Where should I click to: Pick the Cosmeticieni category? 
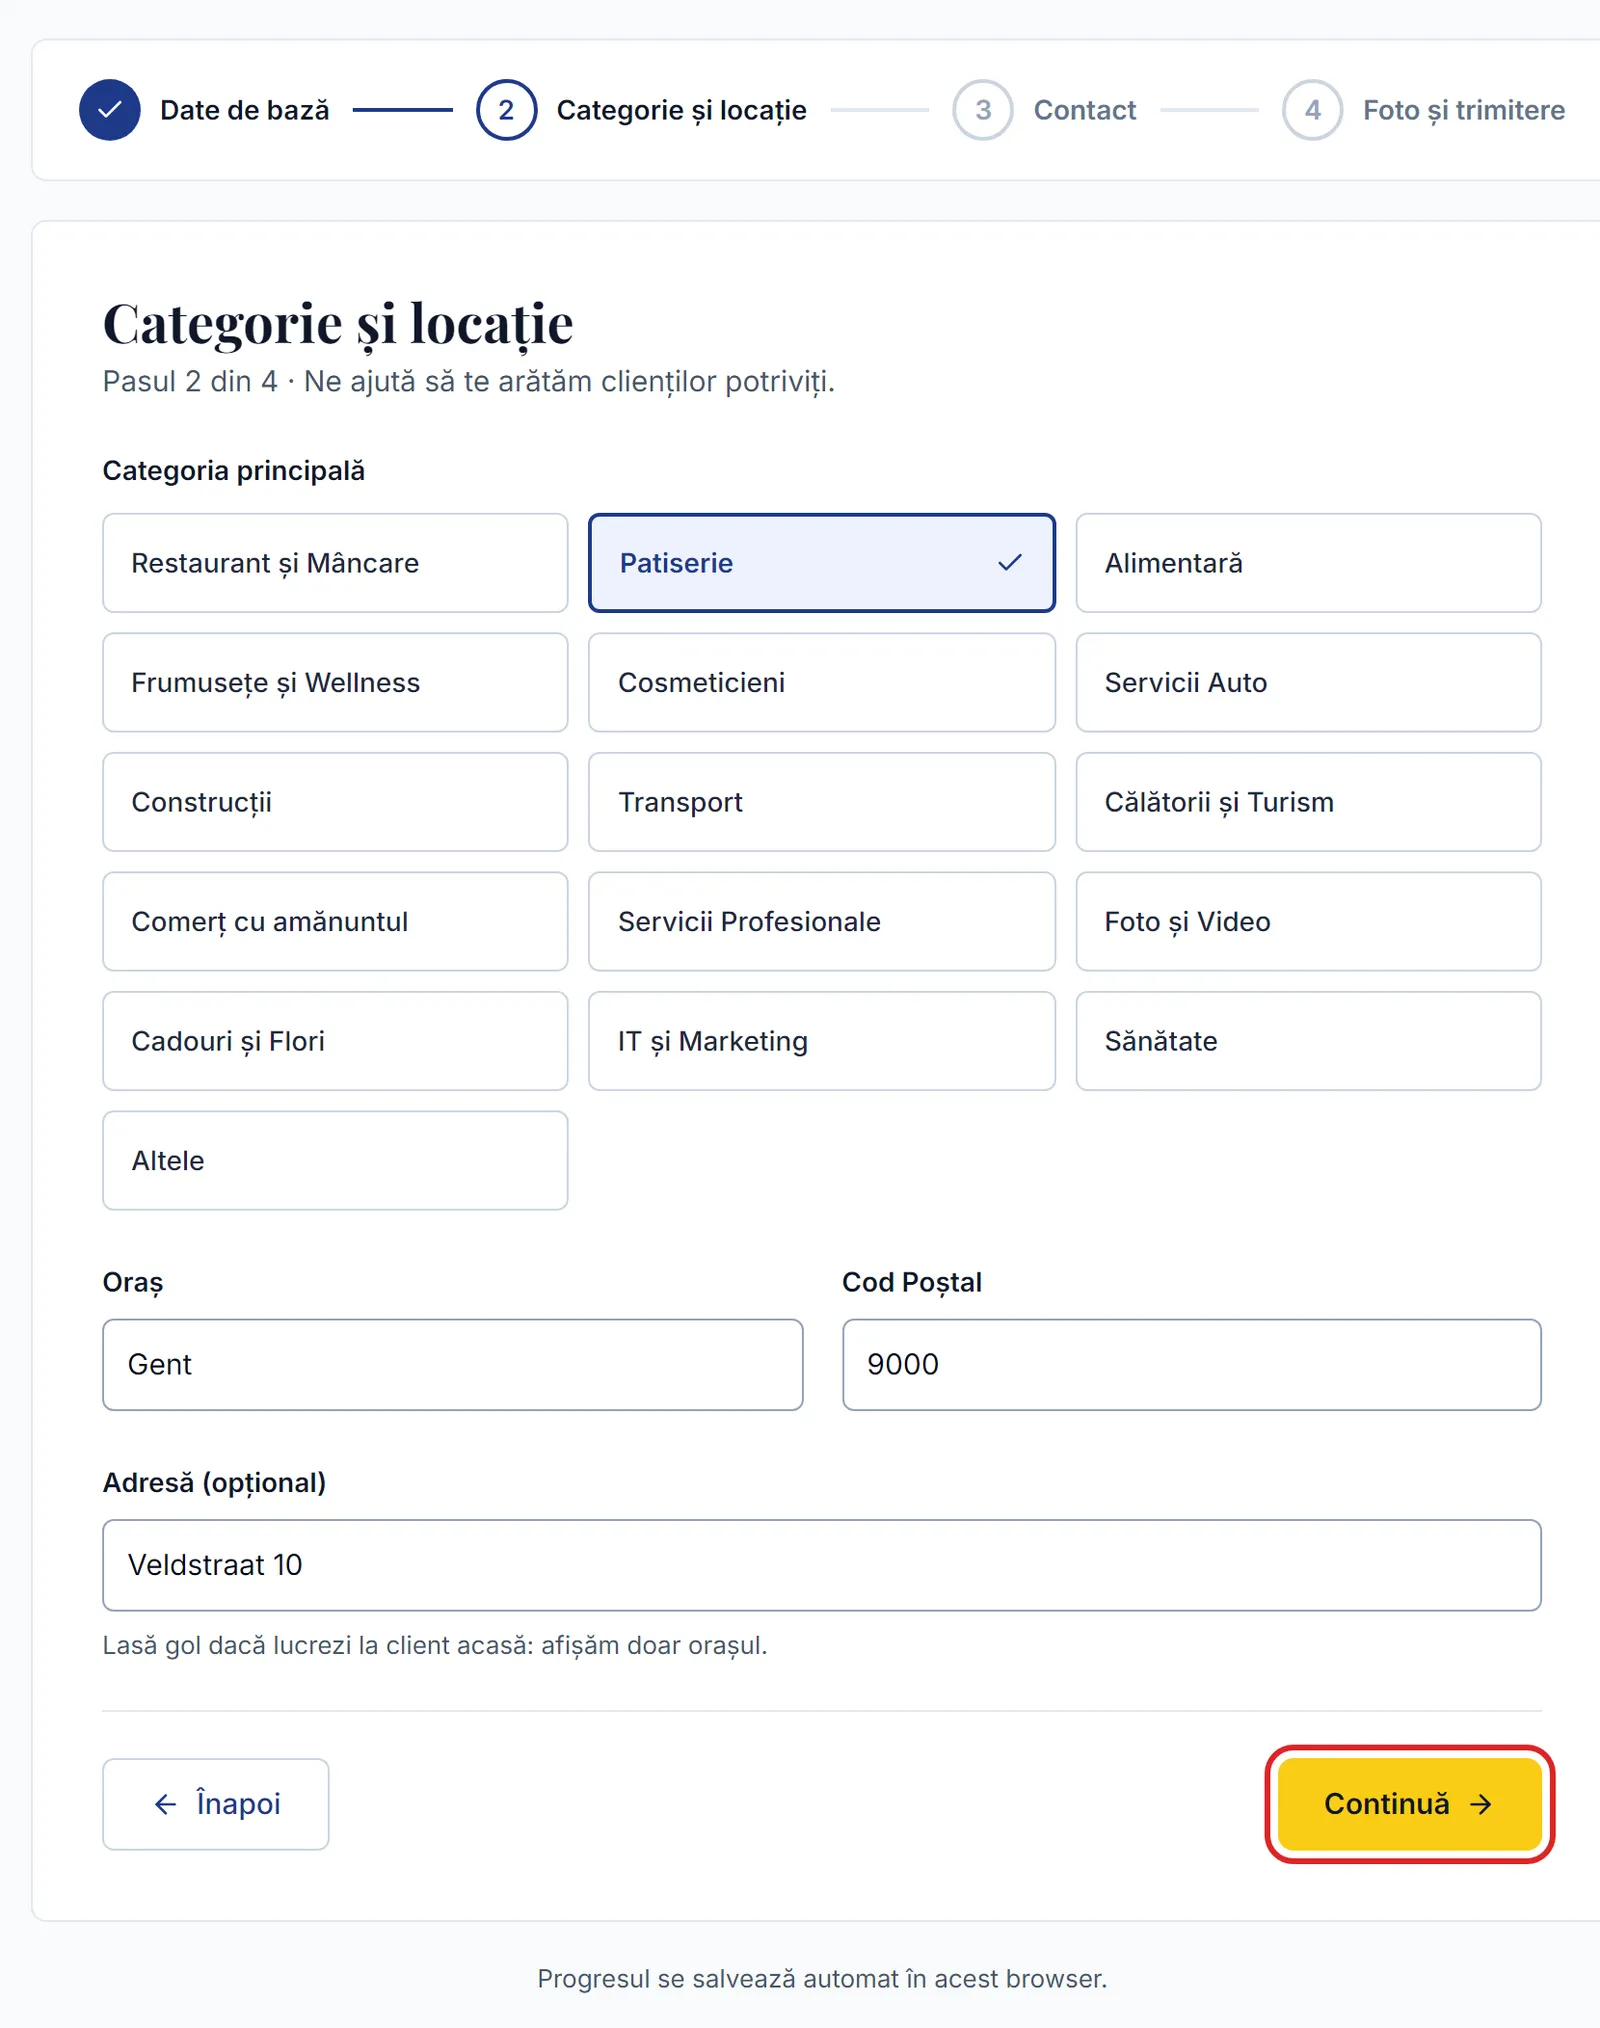click(822, 682)
